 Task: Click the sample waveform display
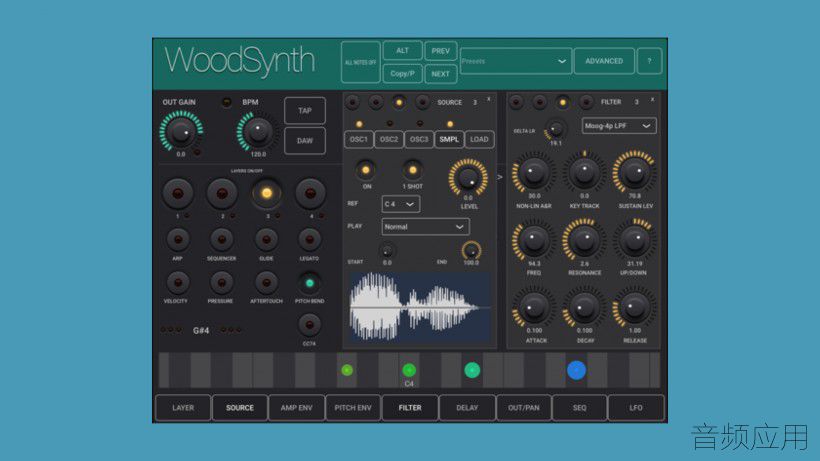420,307
